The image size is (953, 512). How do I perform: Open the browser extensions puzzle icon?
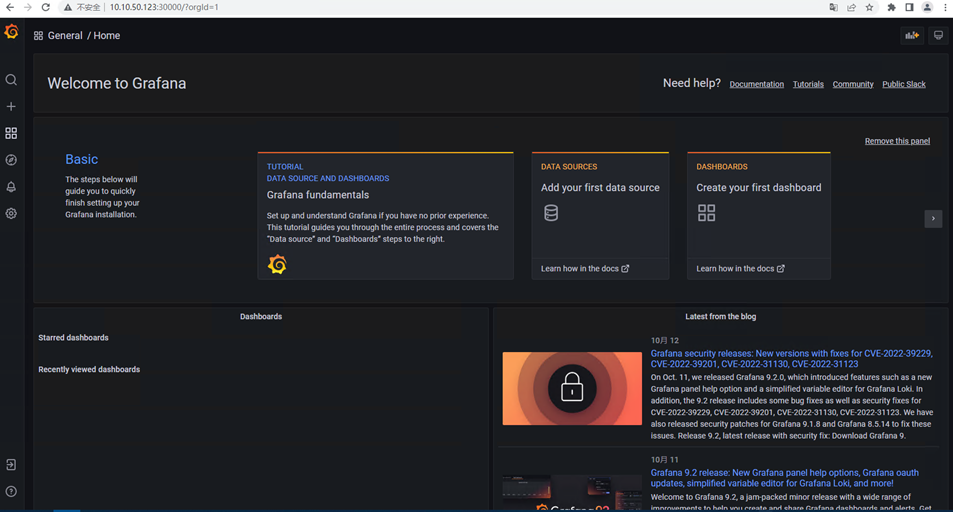[x=892, y=7]
